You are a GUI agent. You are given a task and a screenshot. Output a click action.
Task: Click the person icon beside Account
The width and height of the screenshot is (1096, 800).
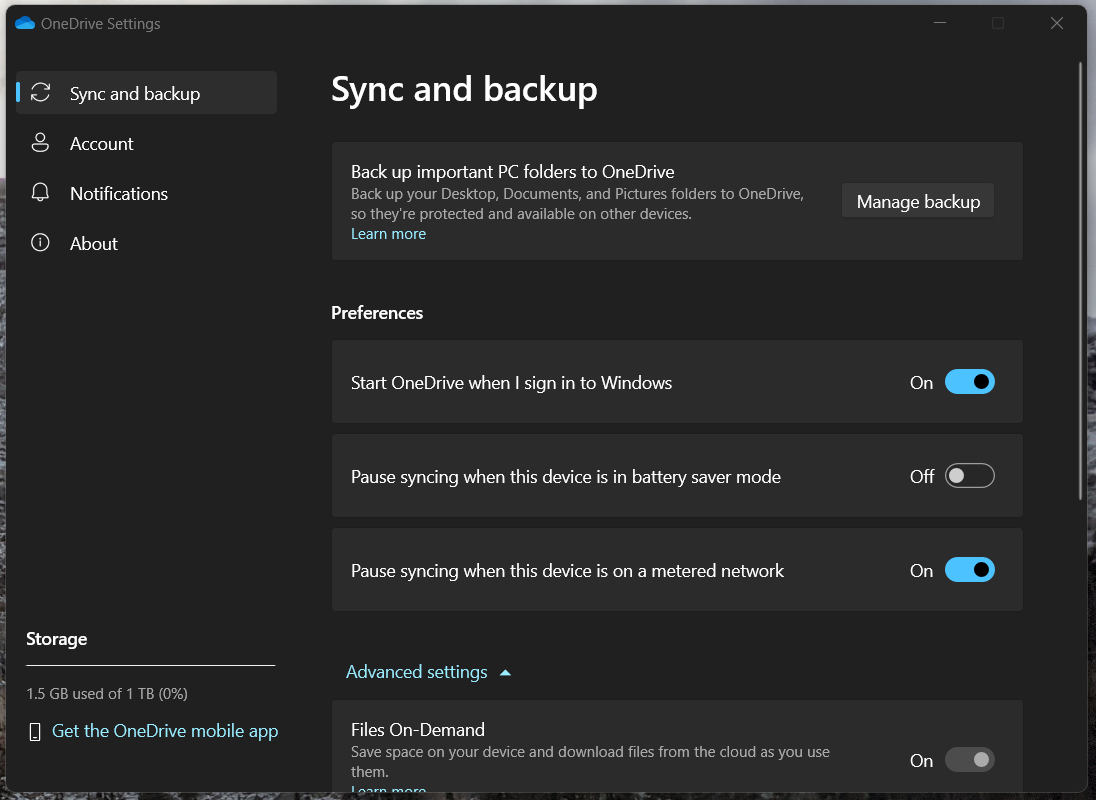tap(41, 143)
